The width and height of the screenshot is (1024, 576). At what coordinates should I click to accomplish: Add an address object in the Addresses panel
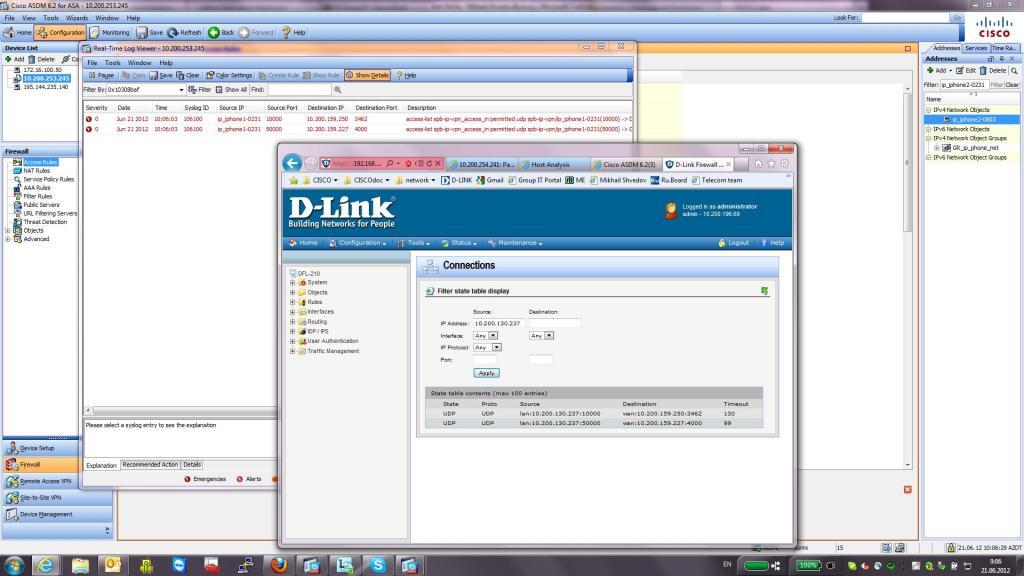[938, 71]
